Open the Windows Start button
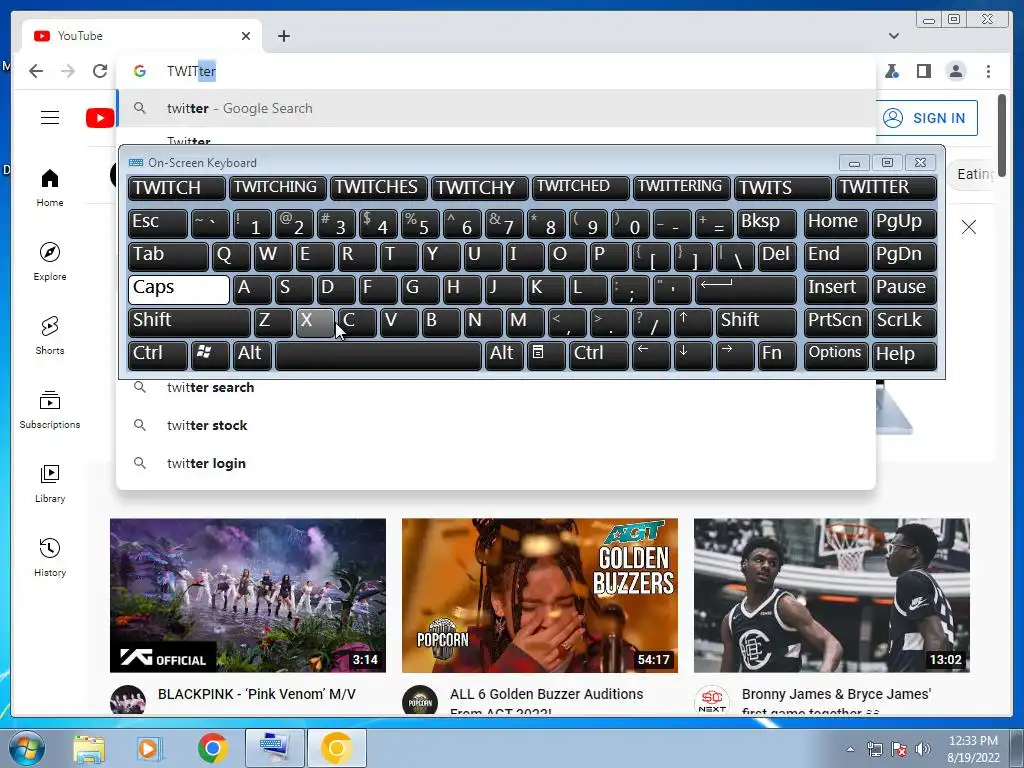 [x=26, y=748]
